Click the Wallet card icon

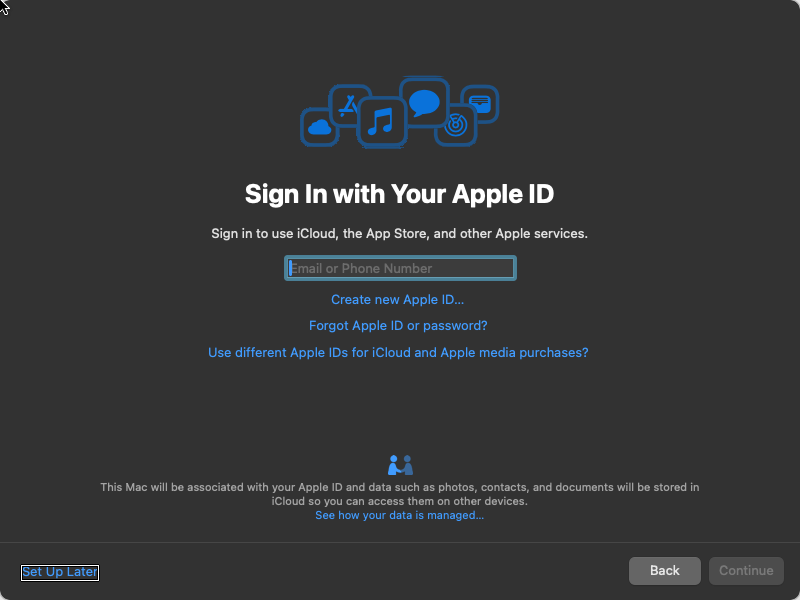point(480,103)
